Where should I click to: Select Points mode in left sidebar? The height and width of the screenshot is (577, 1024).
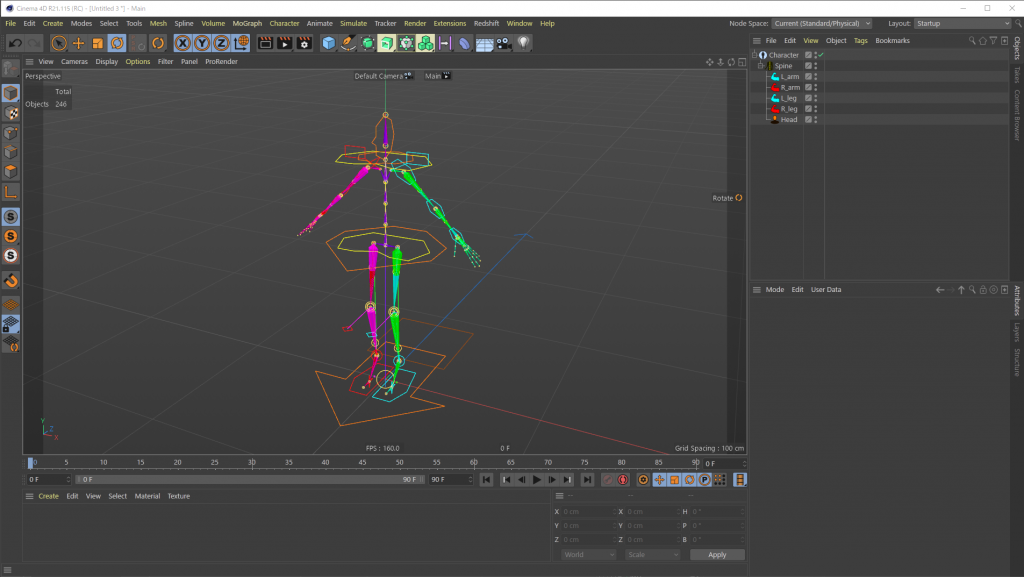[10, 133]
